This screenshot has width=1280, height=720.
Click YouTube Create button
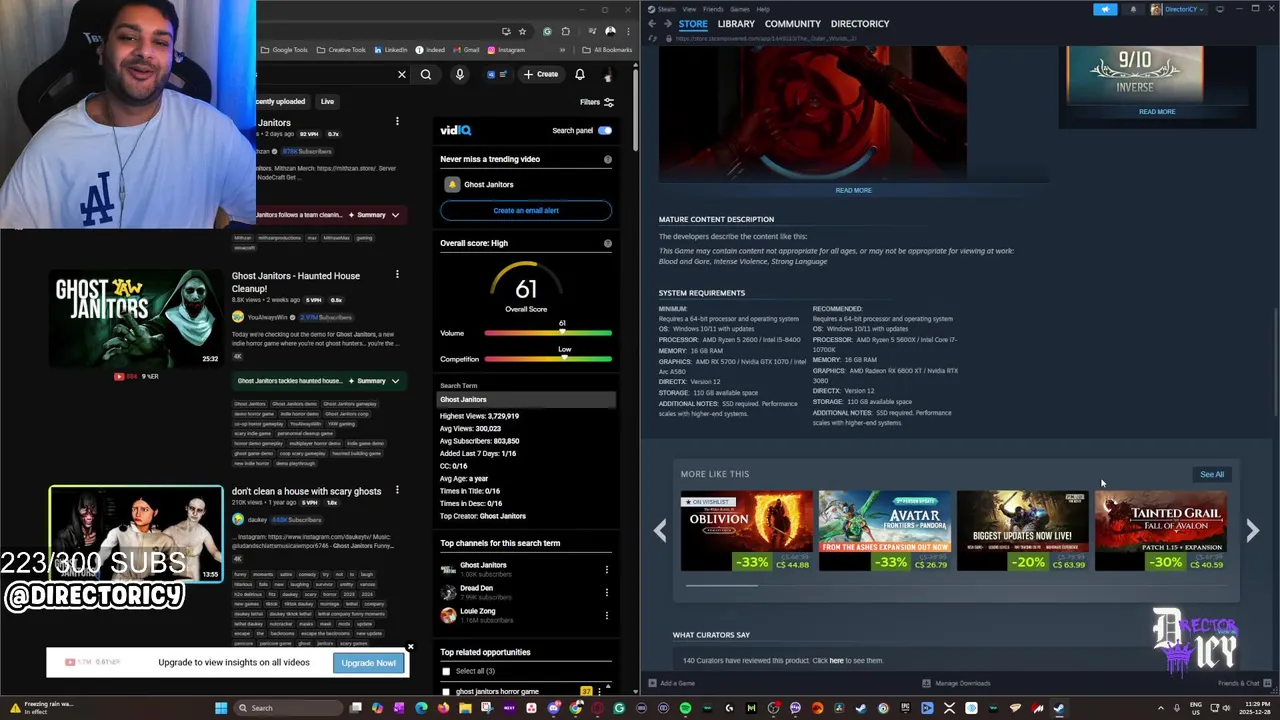(x=541, y=74)
